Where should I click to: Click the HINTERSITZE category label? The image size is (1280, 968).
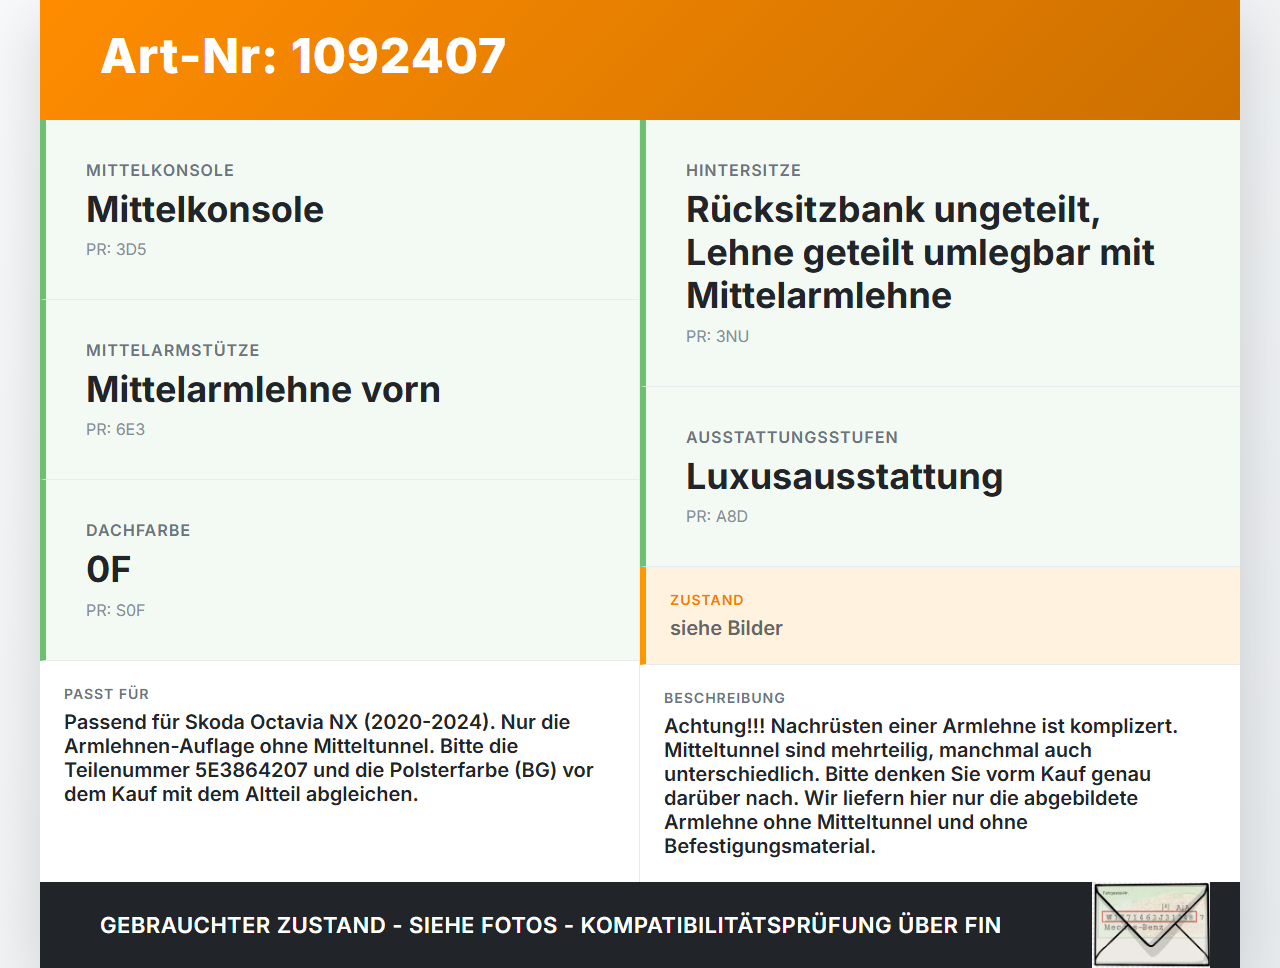point(743,170)
